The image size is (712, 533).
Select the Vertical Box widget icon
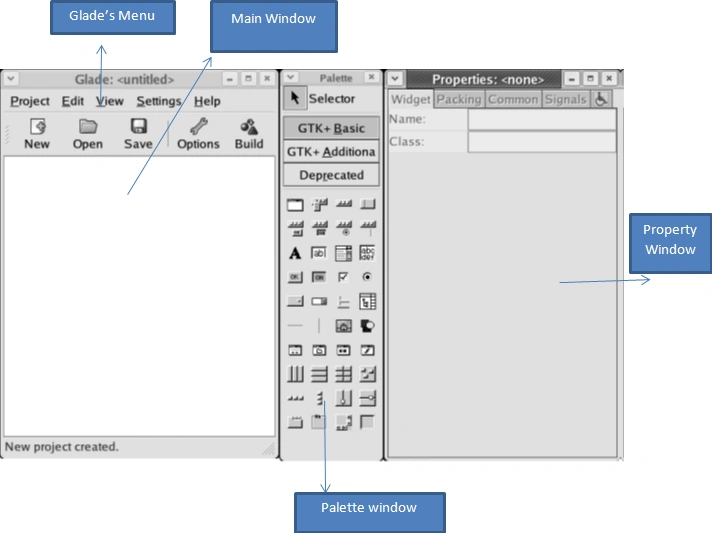[x=319, y=374]
